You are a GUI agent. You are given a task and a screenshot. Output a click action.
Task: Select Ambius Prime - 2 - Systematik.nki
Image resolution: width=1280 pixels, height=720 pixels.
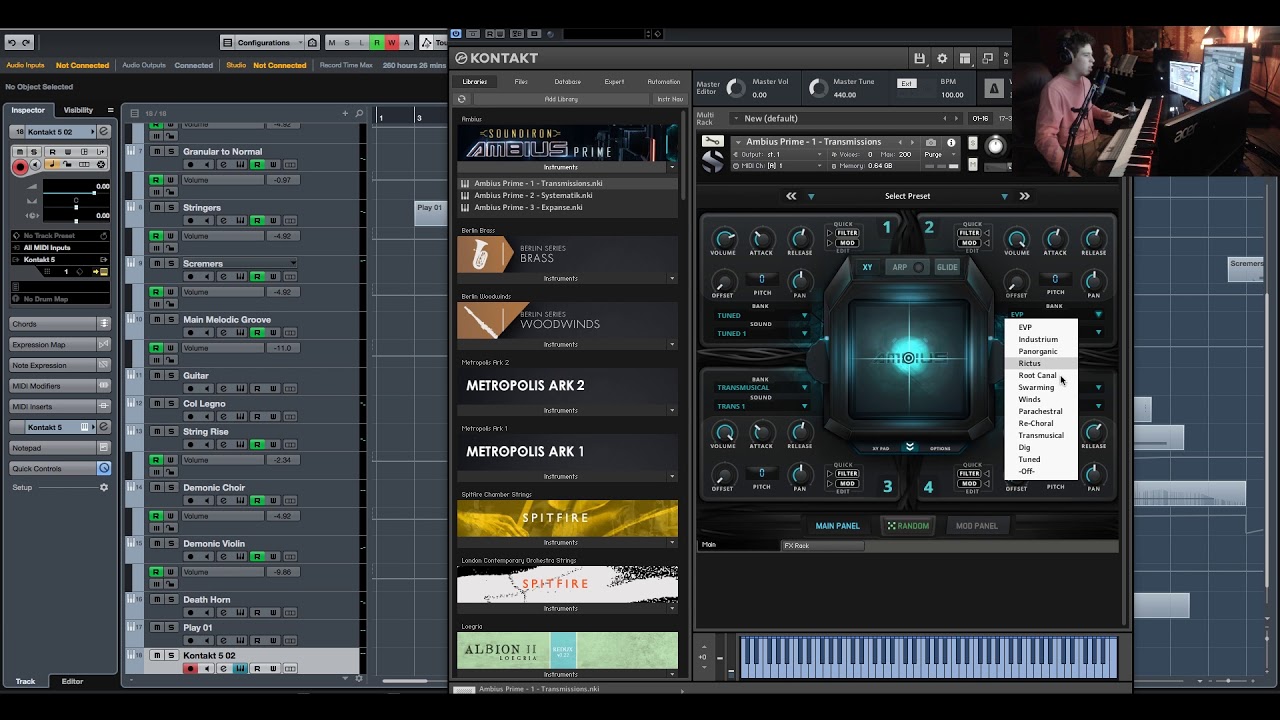pyautogui.click(x=533, y=195)
